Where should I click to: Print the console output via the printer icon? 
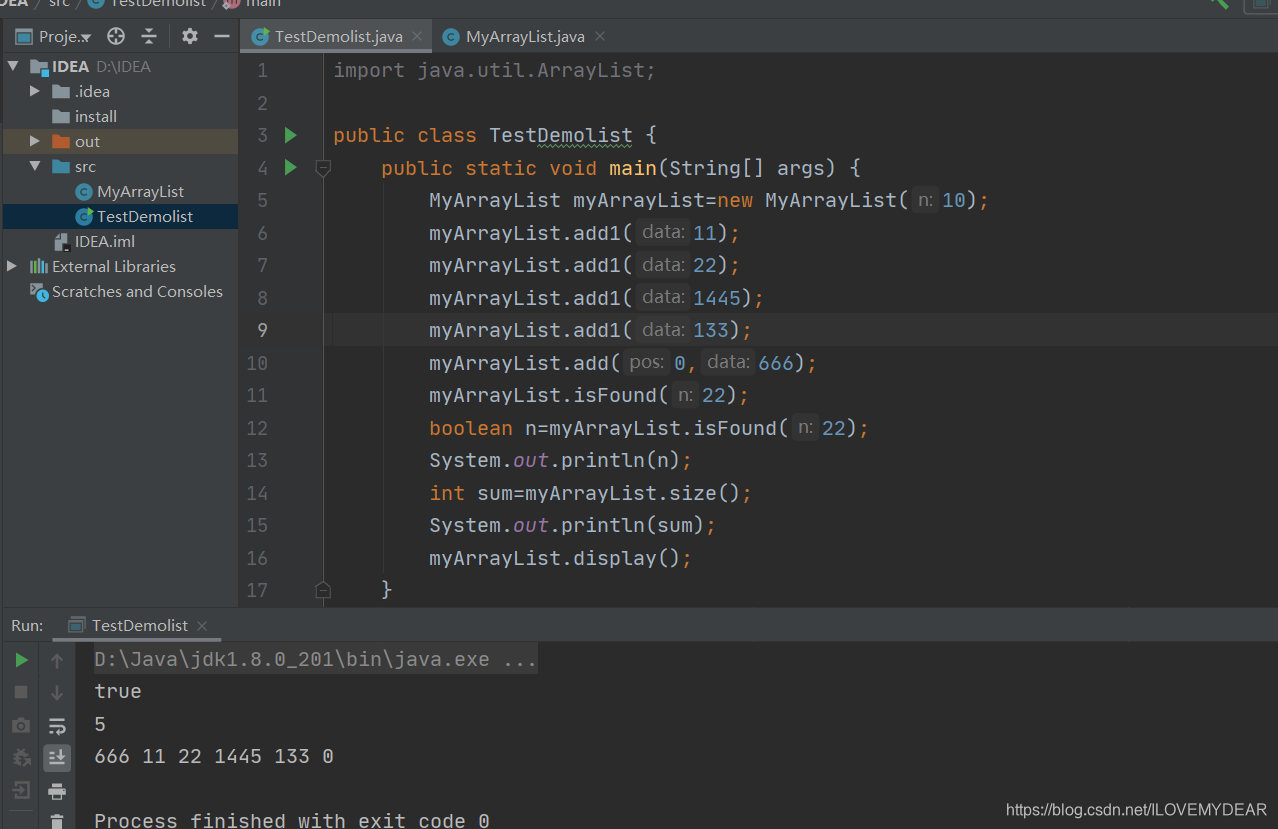tap(57, 791)
